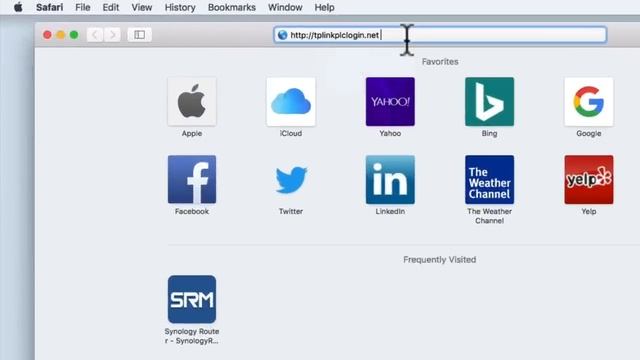Open the LinkedIn favorite tile
640x360 pixels.
pyautogui.click(x=390, y=180)
